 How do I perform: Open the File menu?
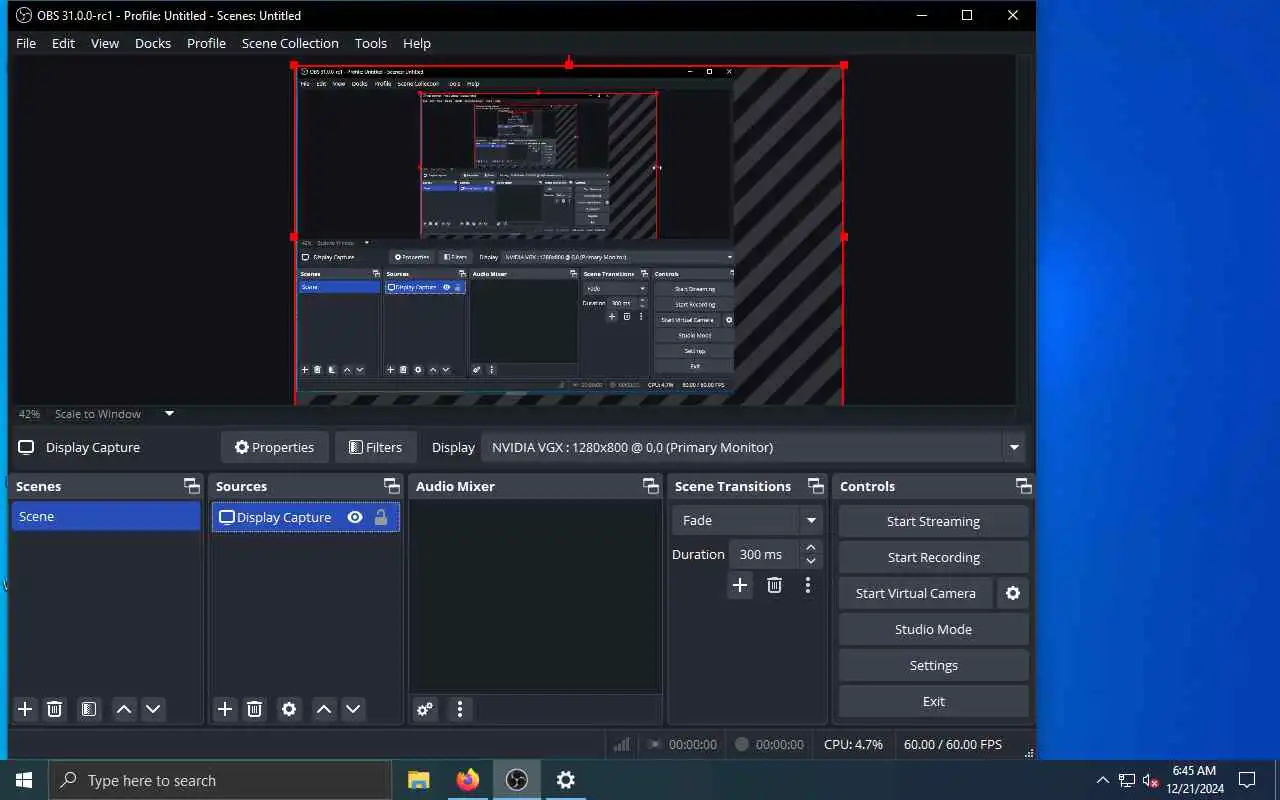(26, 43)
